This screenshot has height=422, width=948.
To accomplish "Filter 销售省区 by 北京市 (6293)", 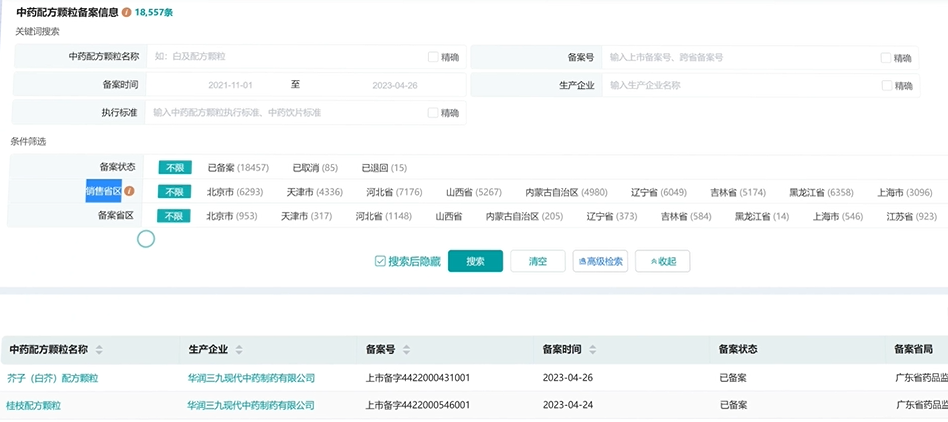I will click(x=234, y=191).
